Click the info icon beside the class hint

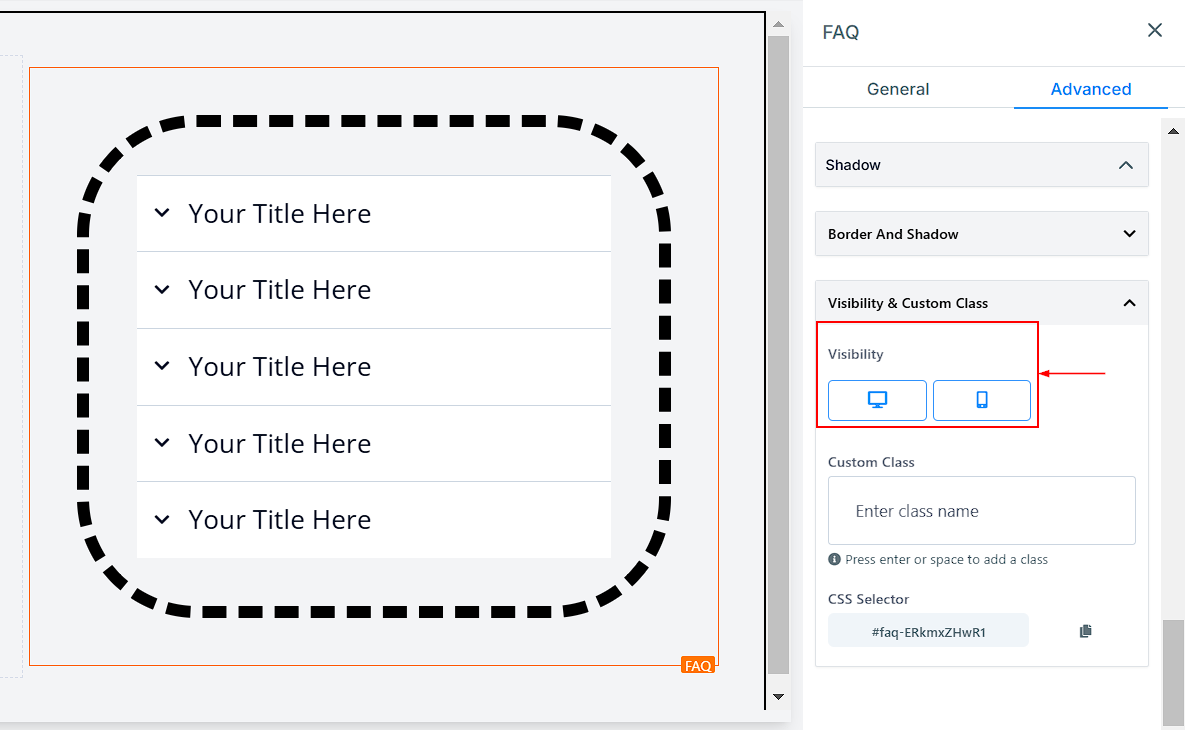834,559
